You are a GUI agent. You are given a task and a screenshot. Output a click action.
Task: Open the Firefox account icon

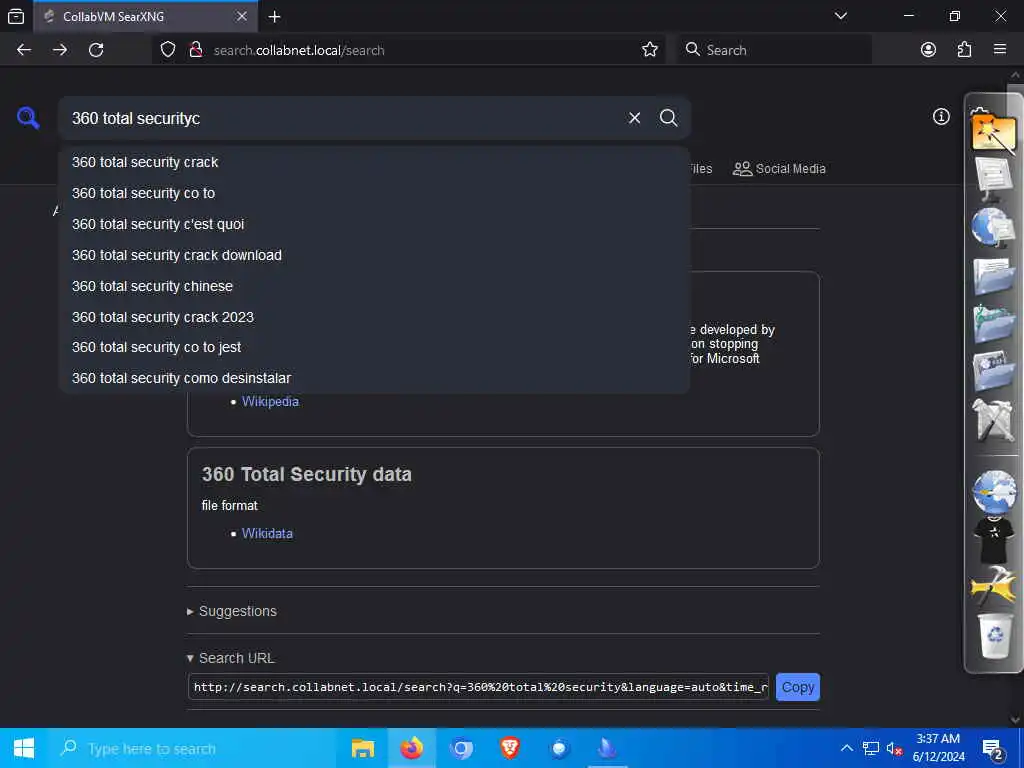click(x=928, y=50)
